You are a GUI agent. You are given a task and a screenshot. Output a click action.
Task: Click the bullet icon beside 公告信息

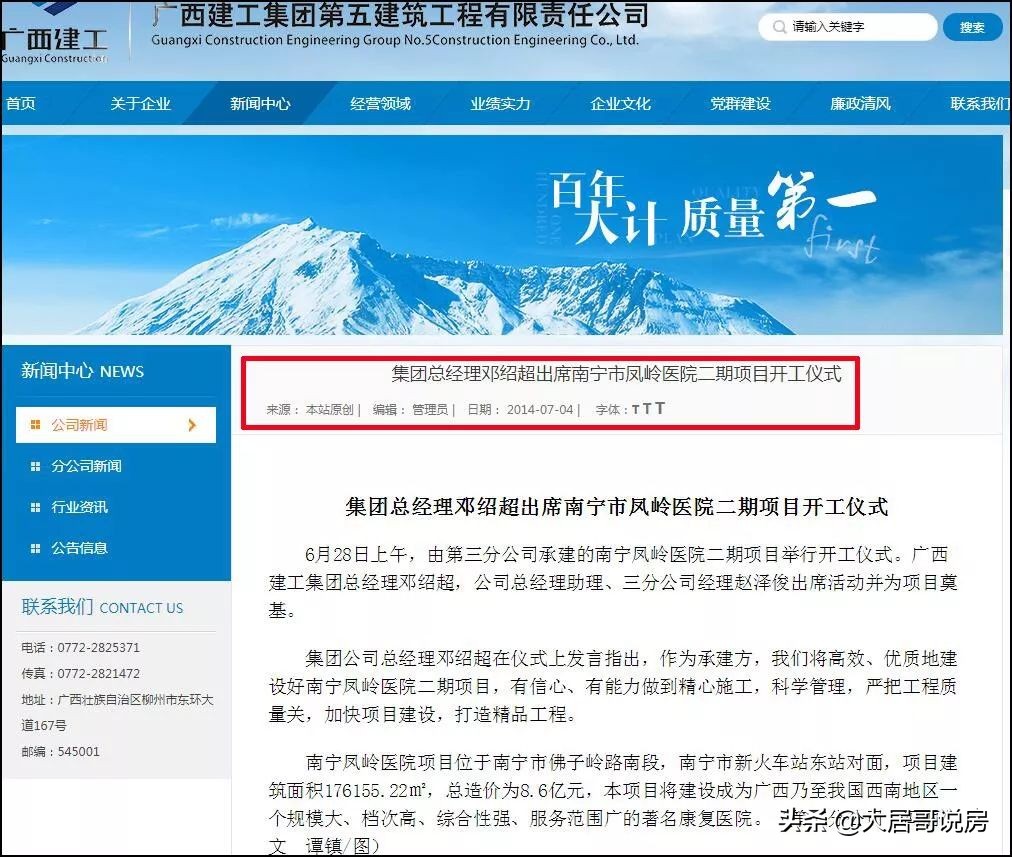click(36, 548)
